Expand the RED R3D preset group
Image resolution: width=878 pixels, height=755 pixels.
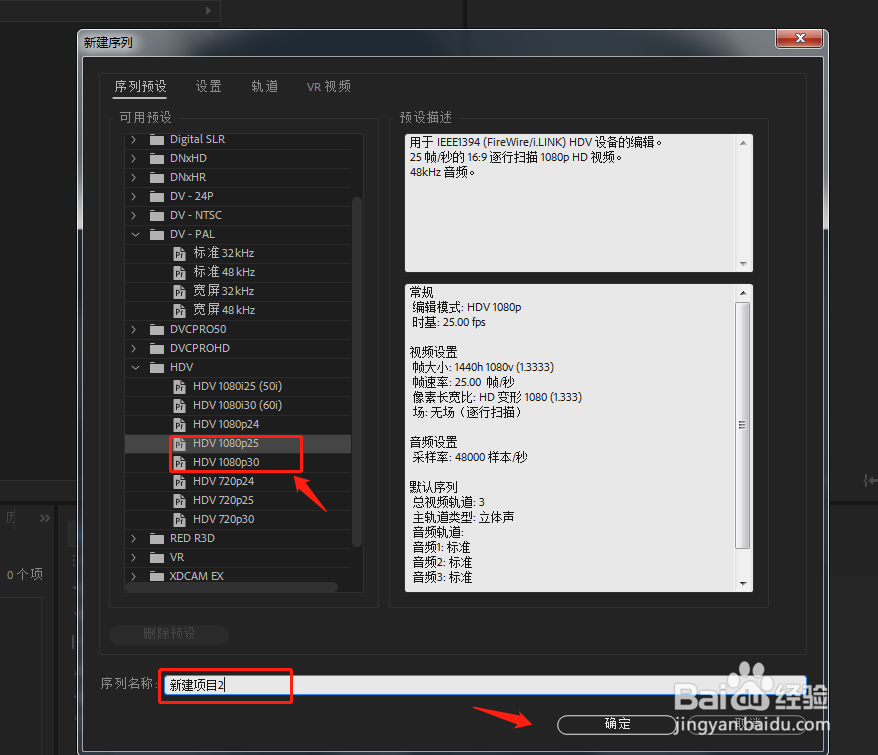click(134, 538)
